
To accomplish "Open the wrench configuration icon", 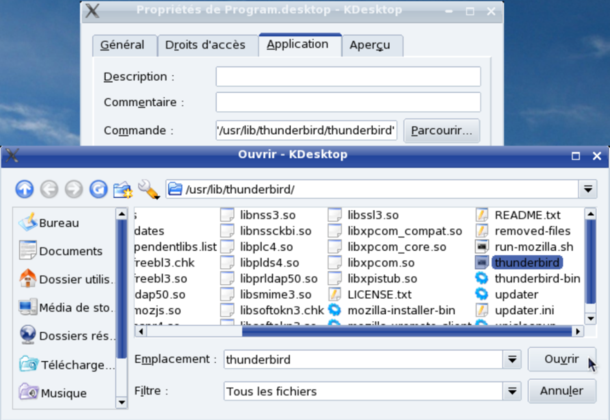I will [x=148, y=189].
